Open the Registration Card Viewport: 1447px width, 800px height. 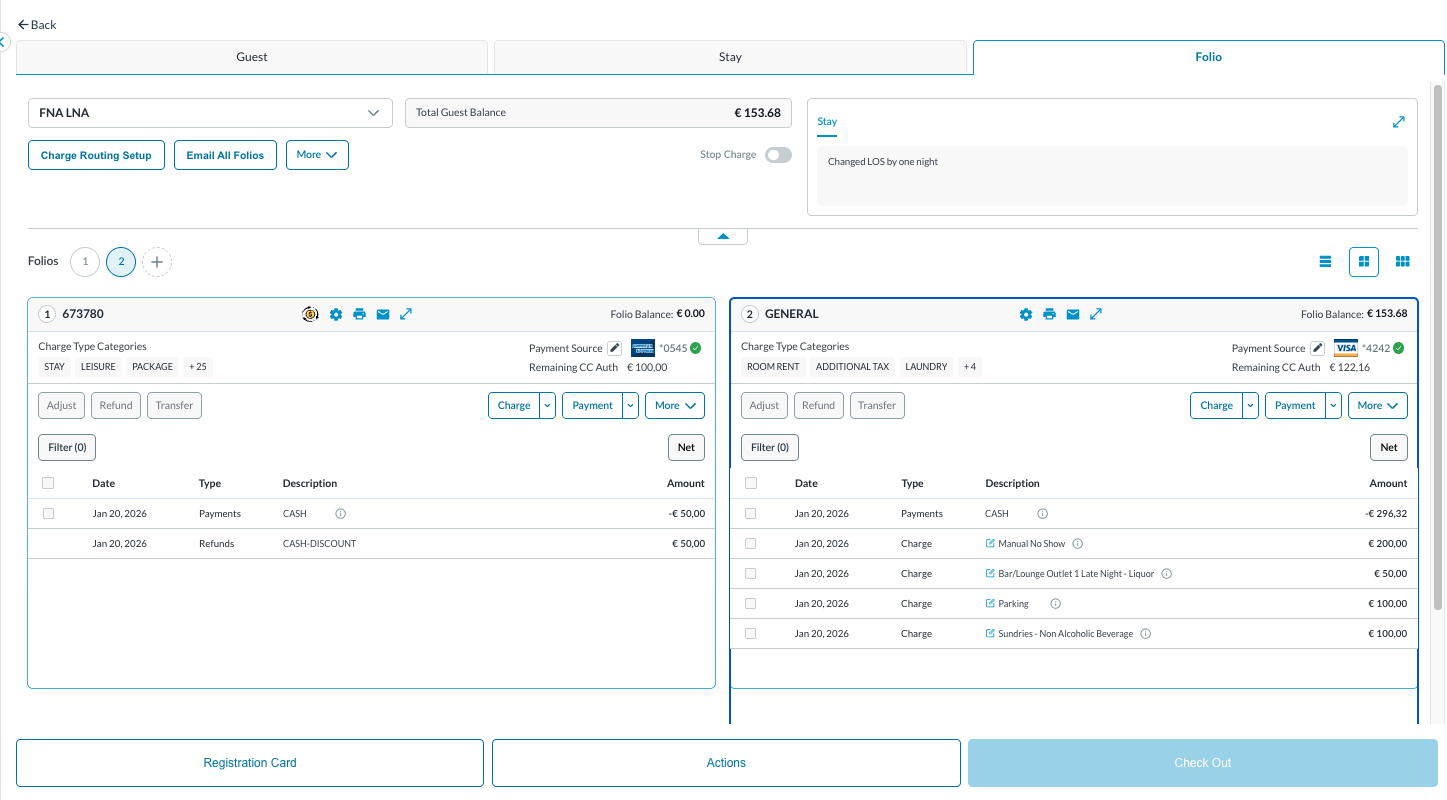pos(250,763)
